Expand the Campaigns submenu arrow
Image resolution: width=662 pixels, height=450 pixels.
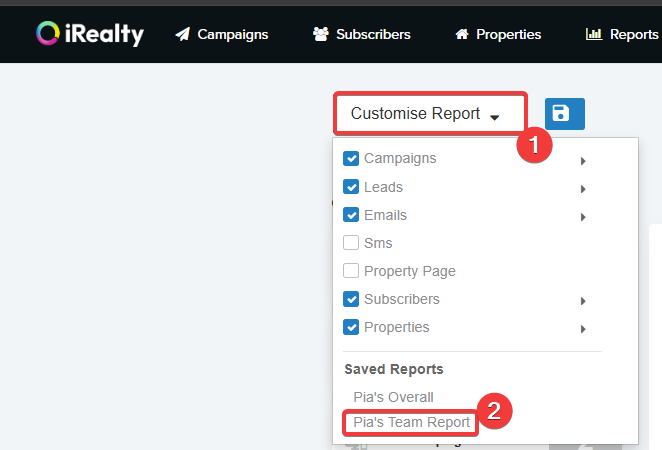582,160
